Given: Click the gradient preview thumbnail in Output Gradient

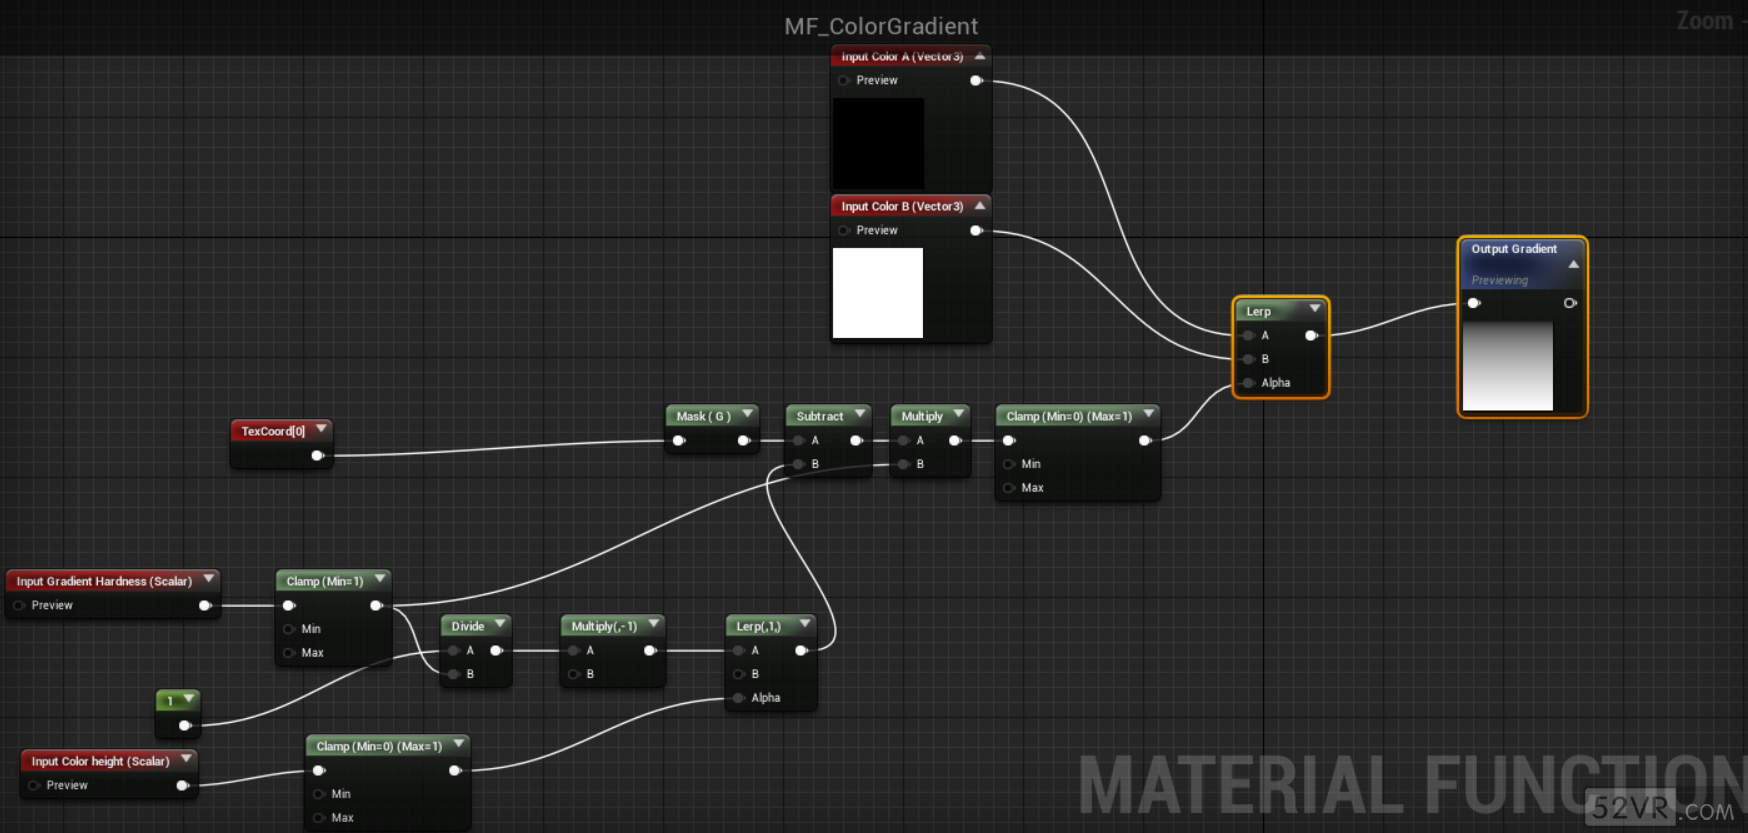Looking at the screenshot, I should click(1507, 366).
